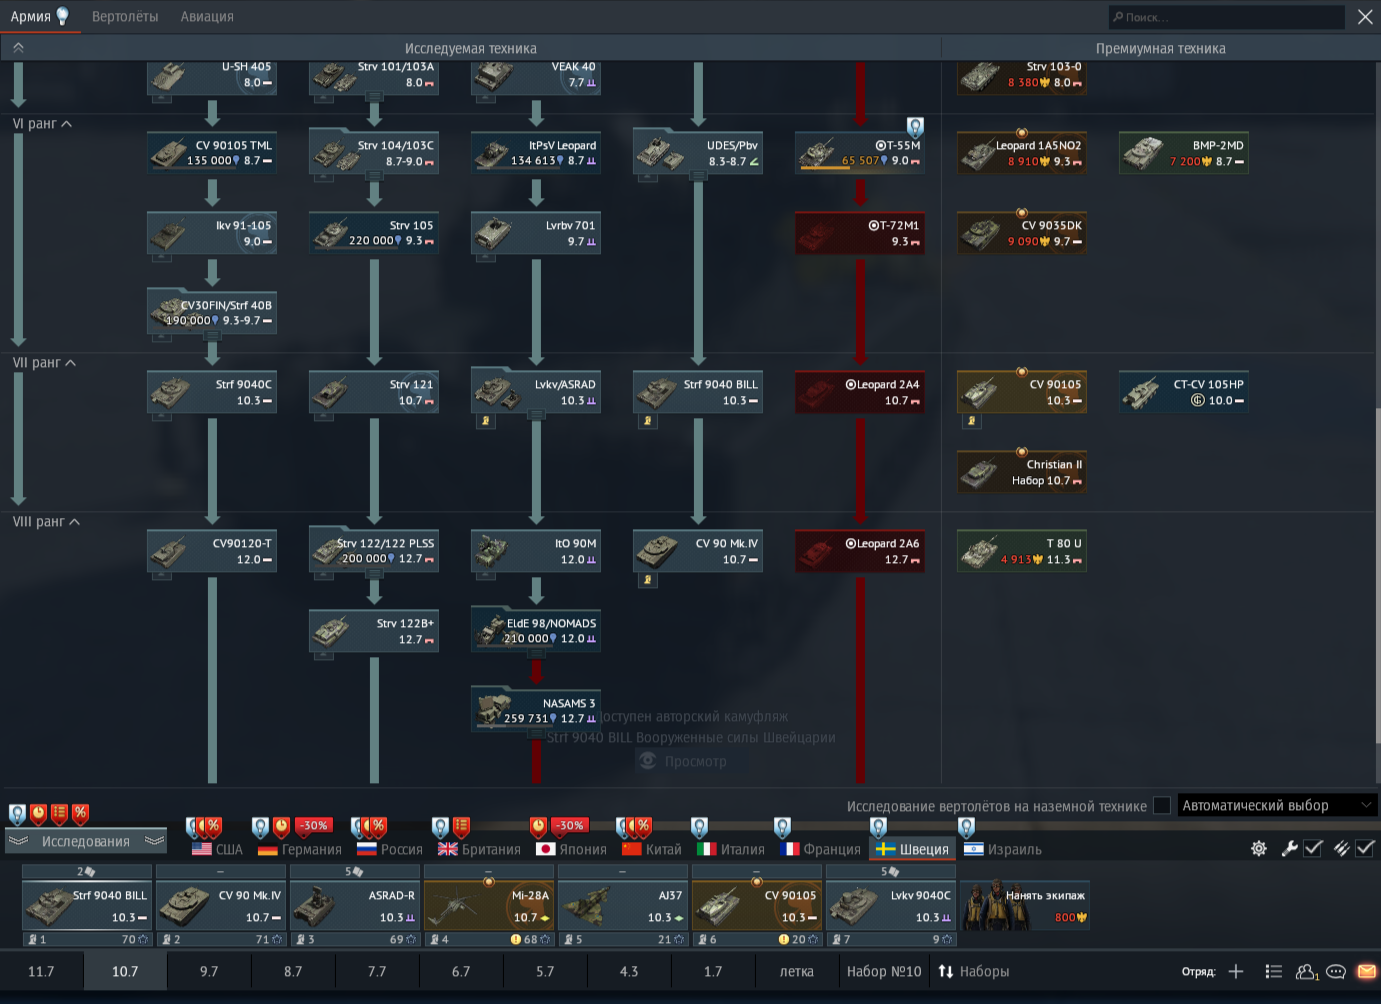Toggle the auto-repair checkbox

click(x=1314, y=849)
